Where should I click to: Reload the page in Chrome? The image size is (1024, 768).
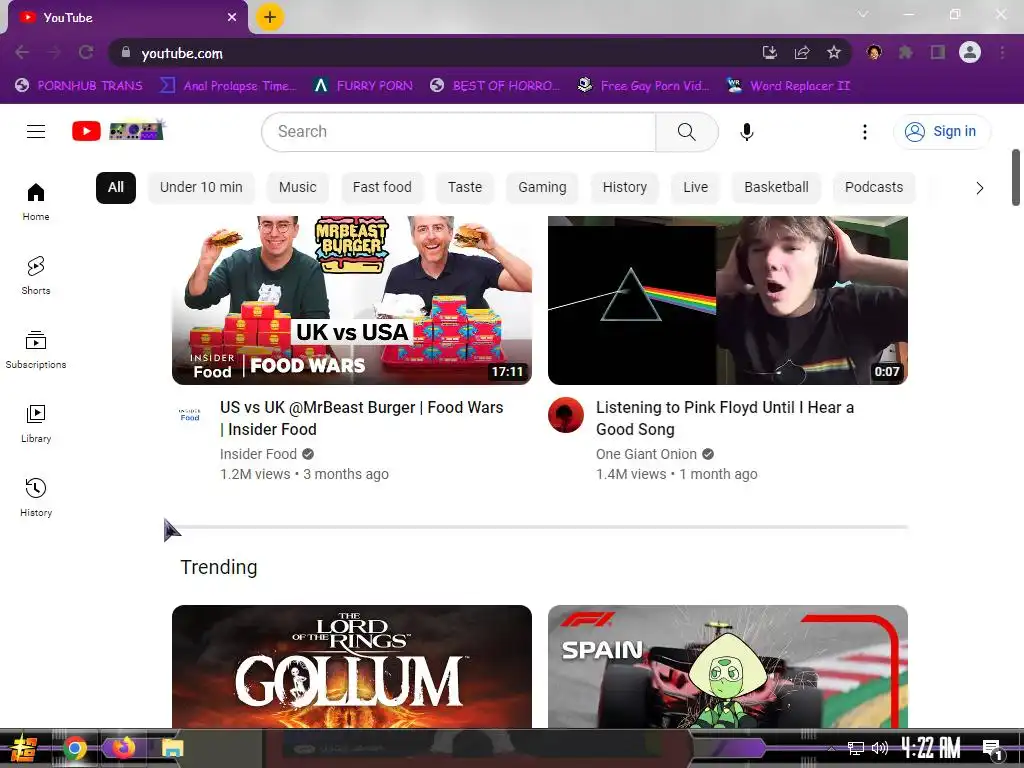point(86,53)
